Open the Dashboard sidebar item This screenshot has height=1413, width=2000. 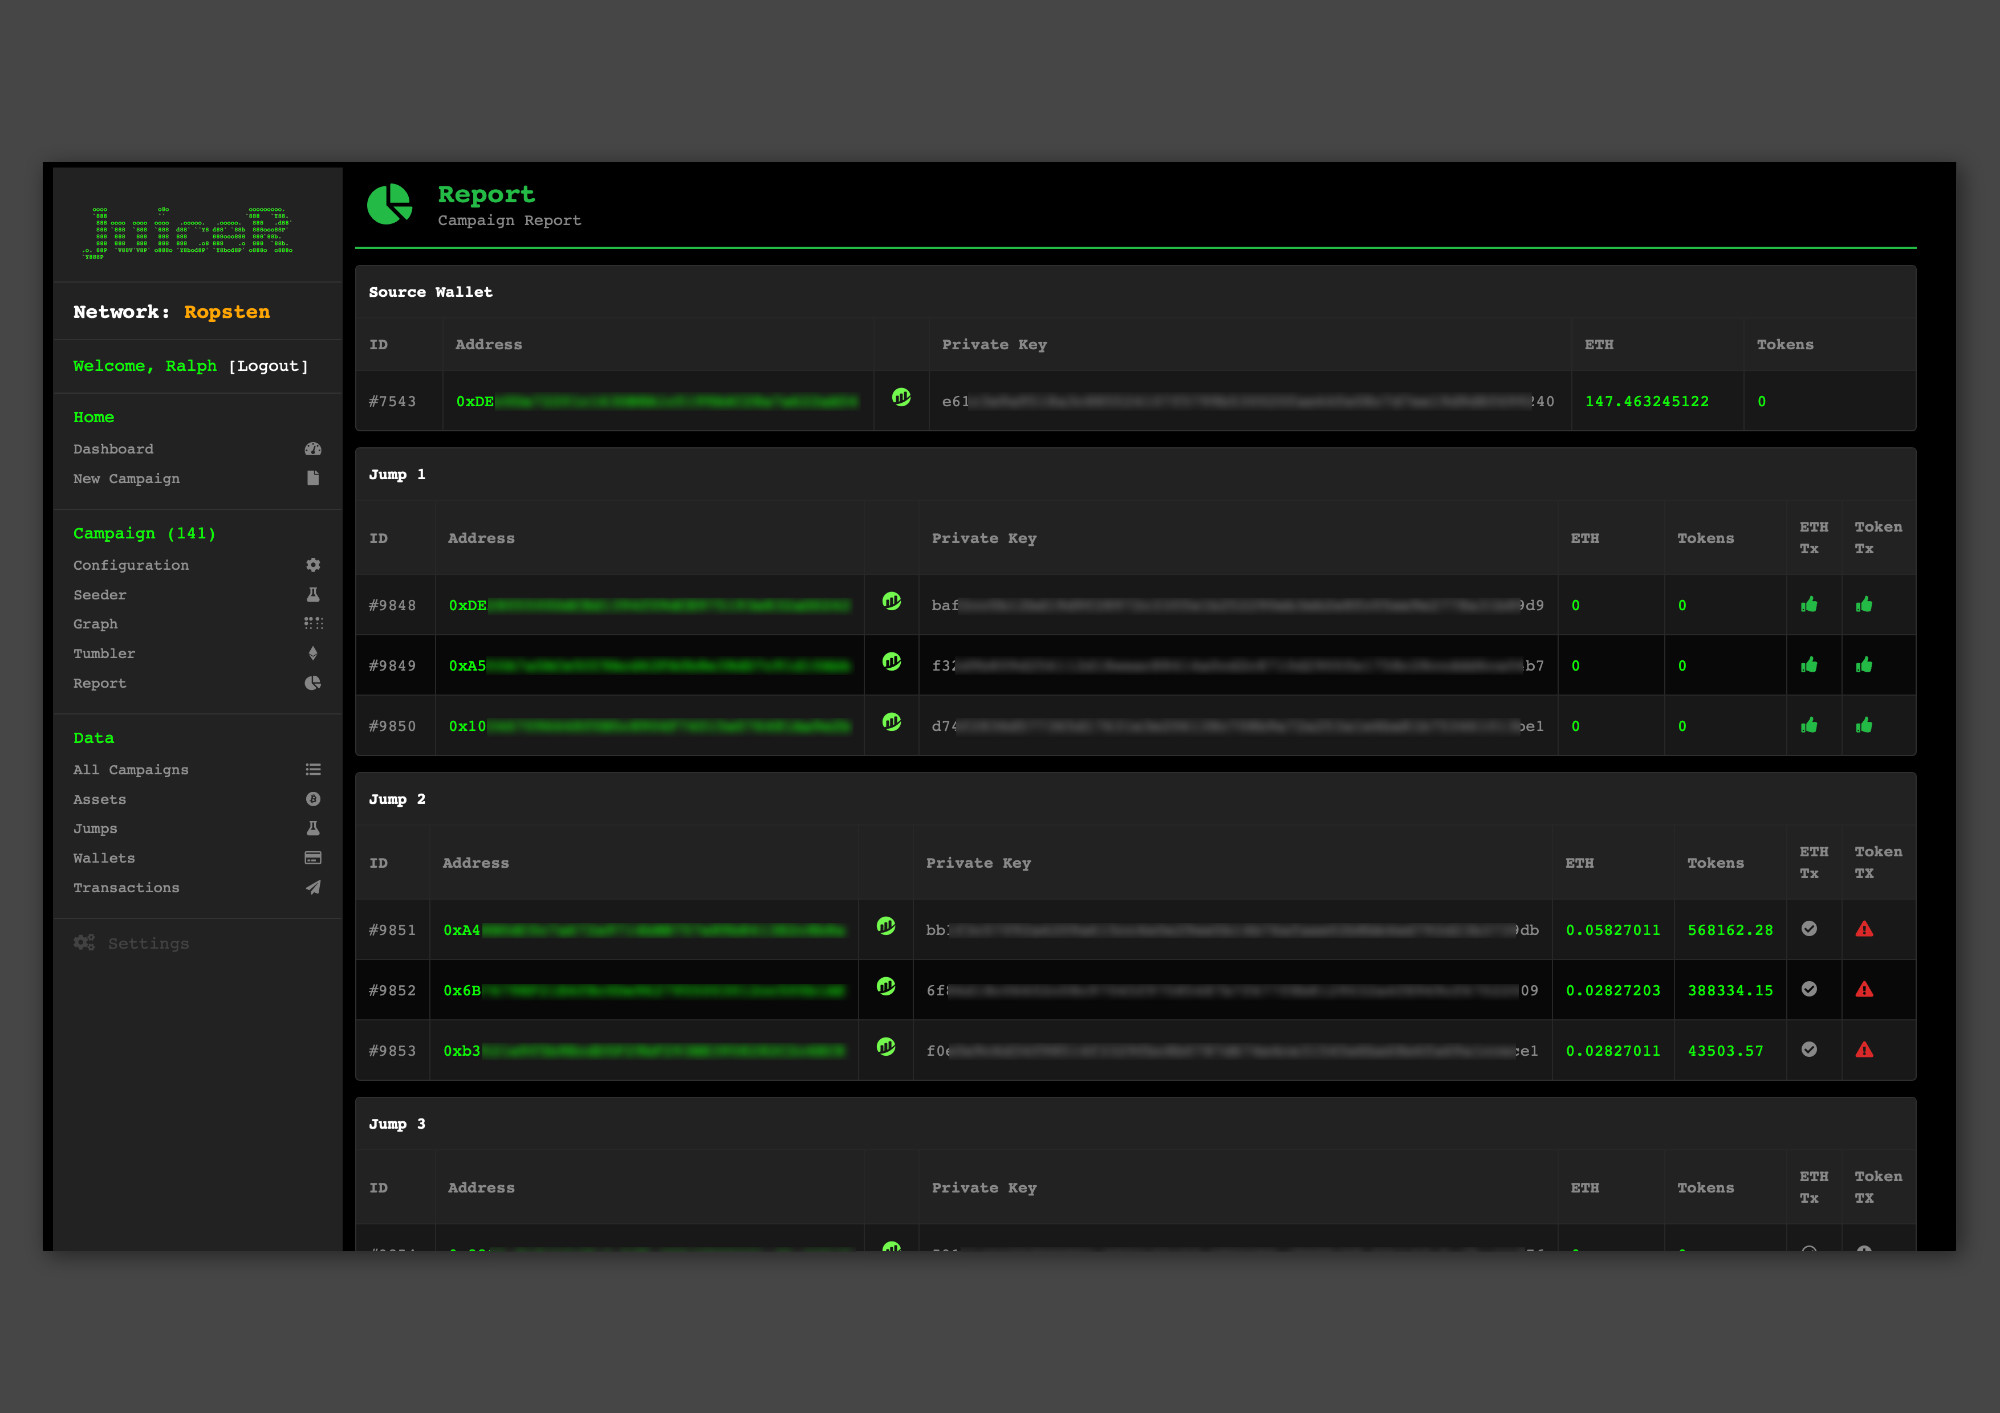point(113,449)
